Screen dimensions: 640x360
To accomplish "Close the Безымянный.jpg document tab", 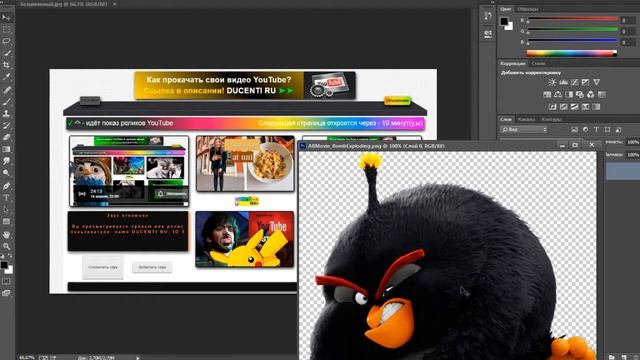I will click(x=114, y=4).
